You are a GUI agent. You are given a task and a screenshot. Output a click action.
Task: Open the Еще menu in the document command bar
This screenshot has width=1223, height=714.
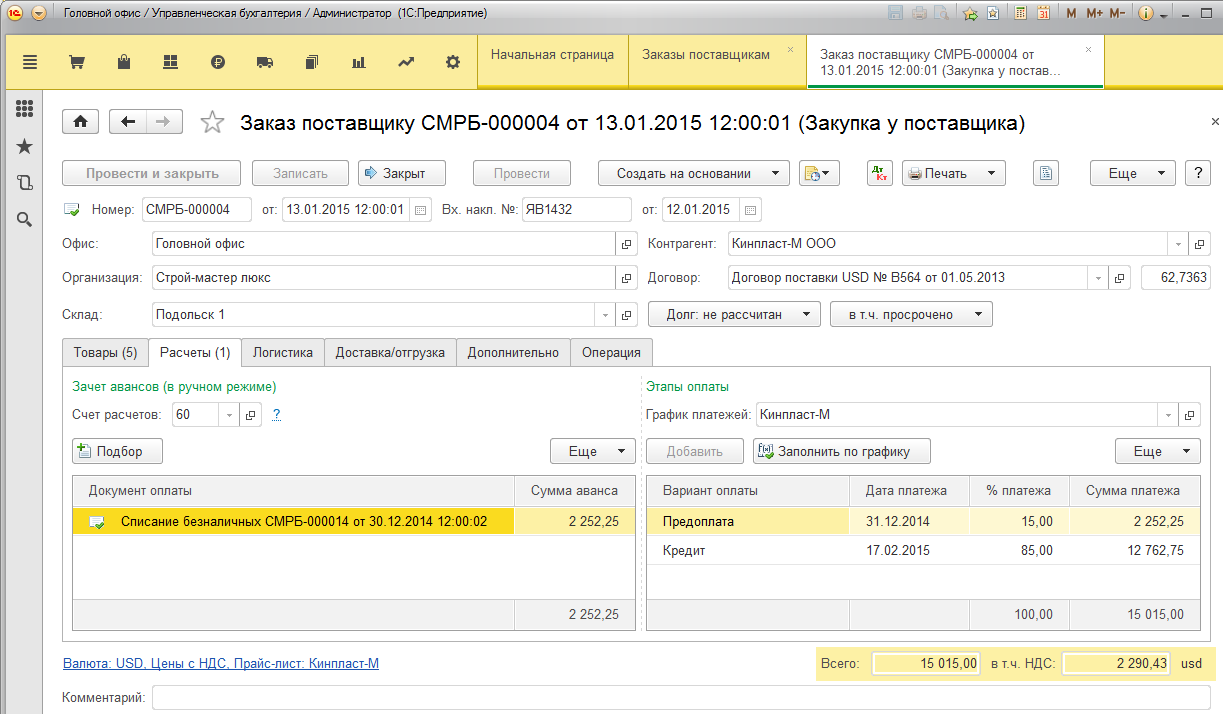1132,173
